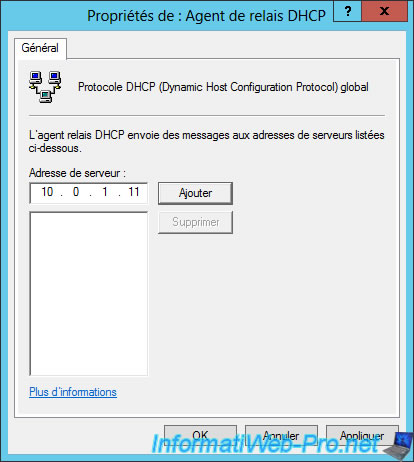Click the Adresse de serveur label

click(77, 173)
